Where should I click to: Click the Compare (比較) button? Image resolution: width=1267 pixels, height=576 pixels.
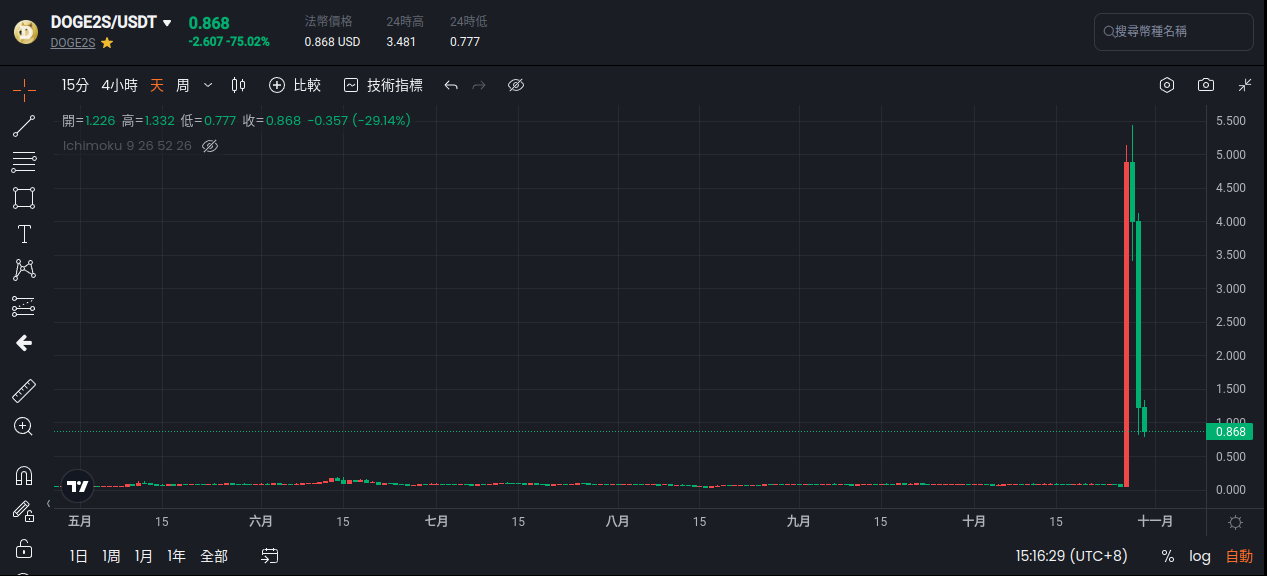295,85
